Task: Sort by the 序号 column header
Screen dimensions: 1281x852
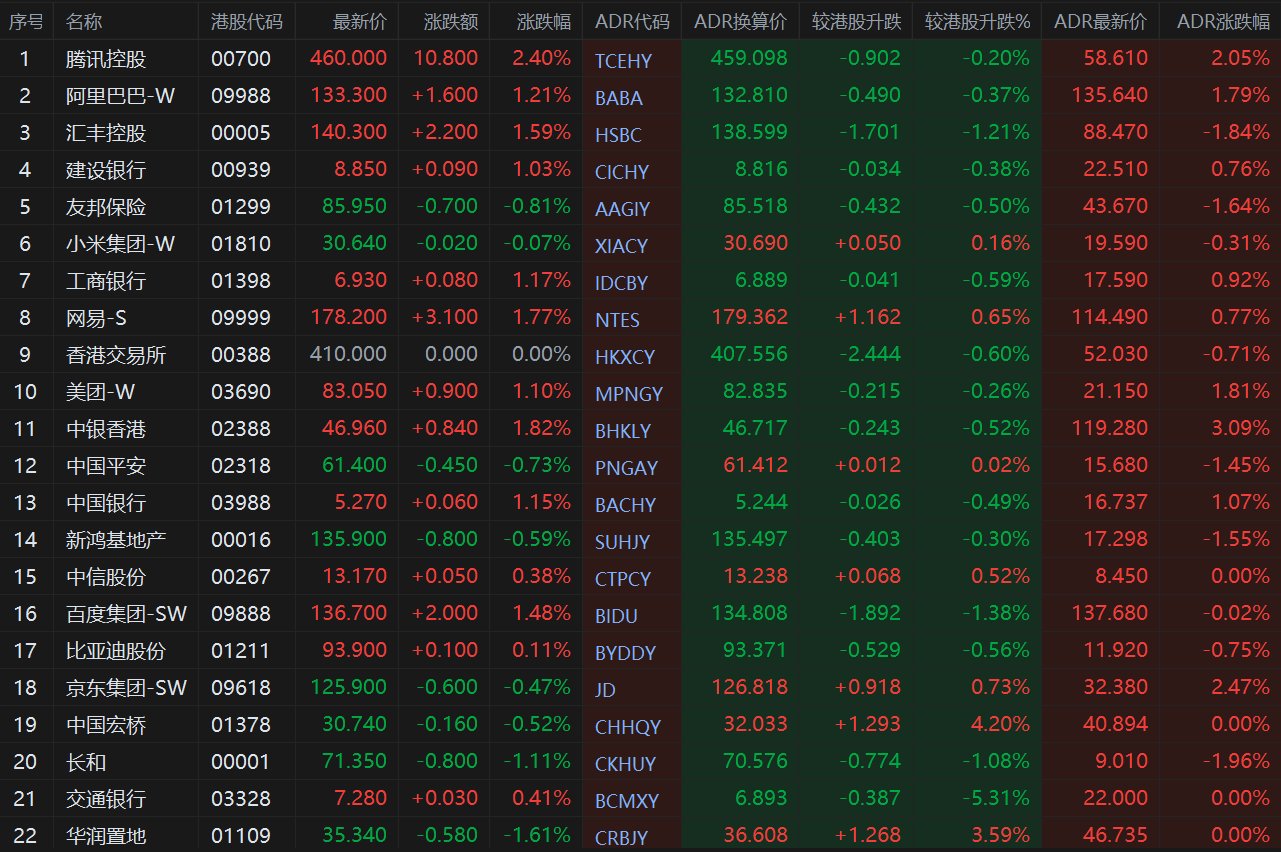Action: (x=26, y=21)
